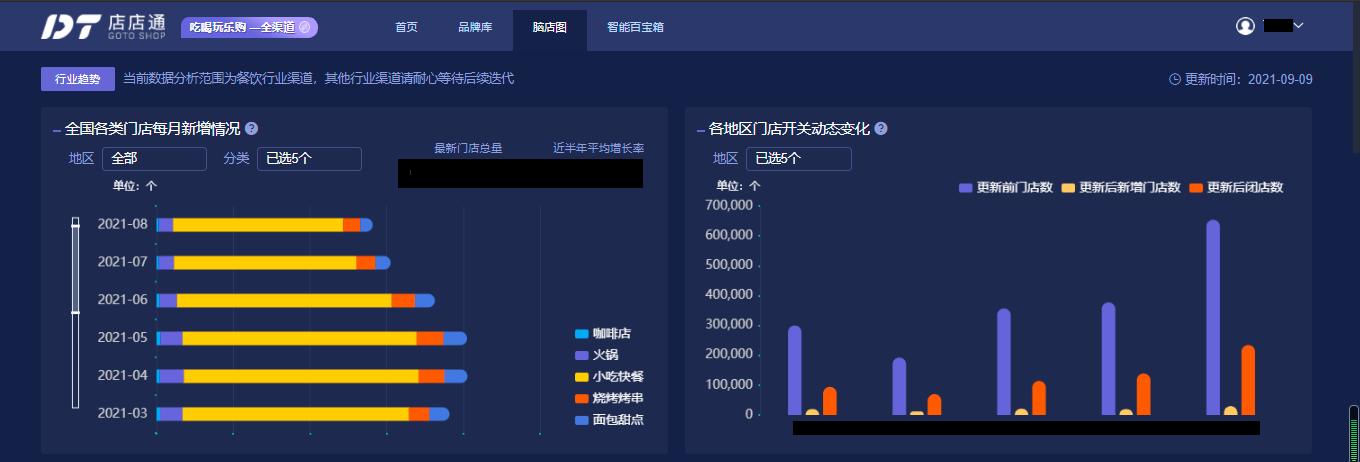Open the right chart 地区 已选5个 dropdown
The image size is (1360, 462).
798,158
